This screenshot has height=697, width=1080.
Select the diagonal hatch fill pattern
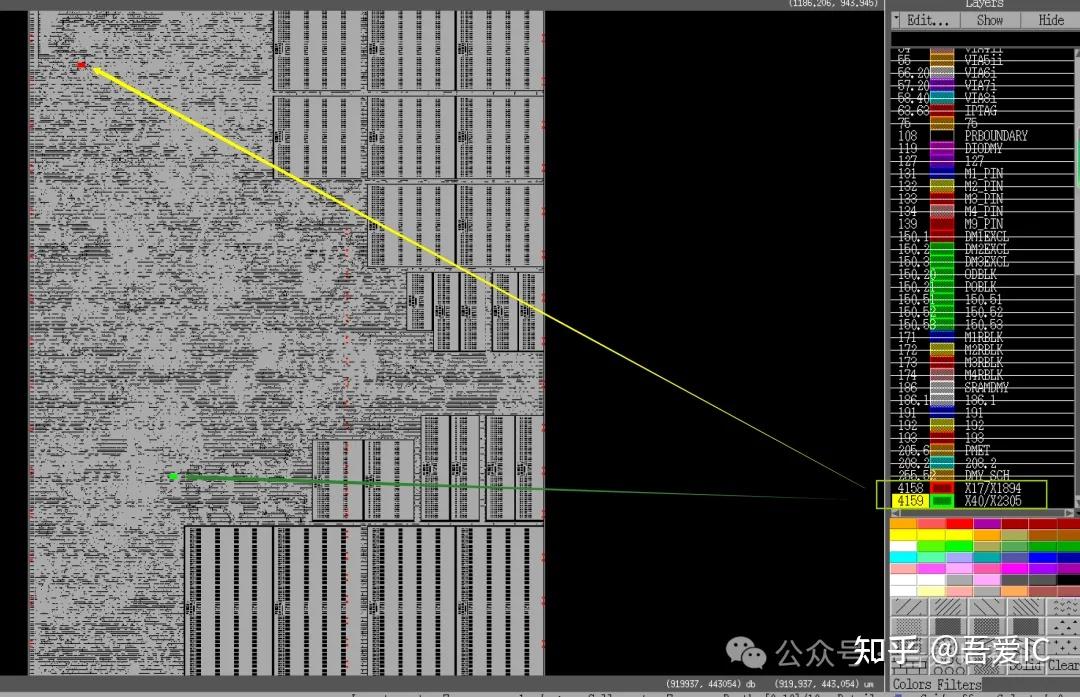(909, 606)
